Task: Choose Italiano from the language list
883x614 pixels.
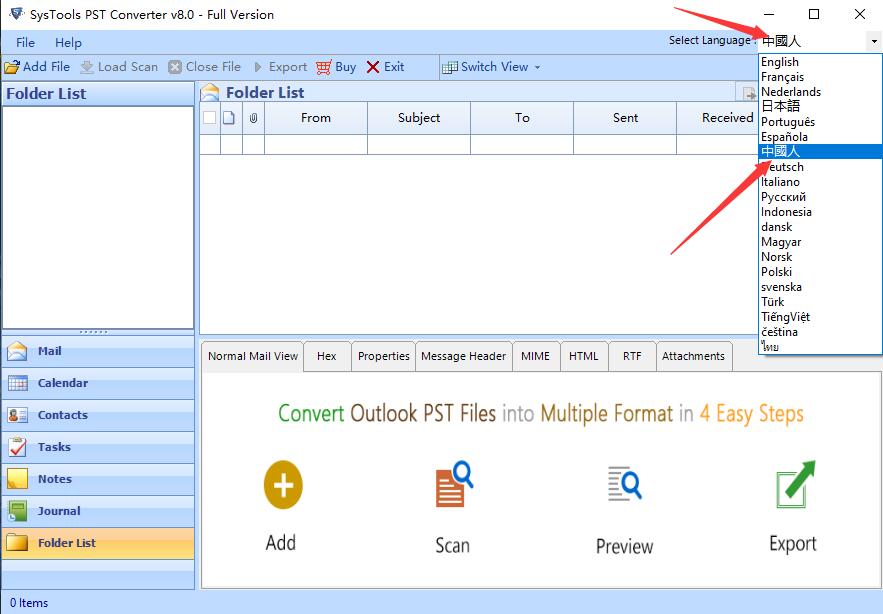Action: coord(820,182)
